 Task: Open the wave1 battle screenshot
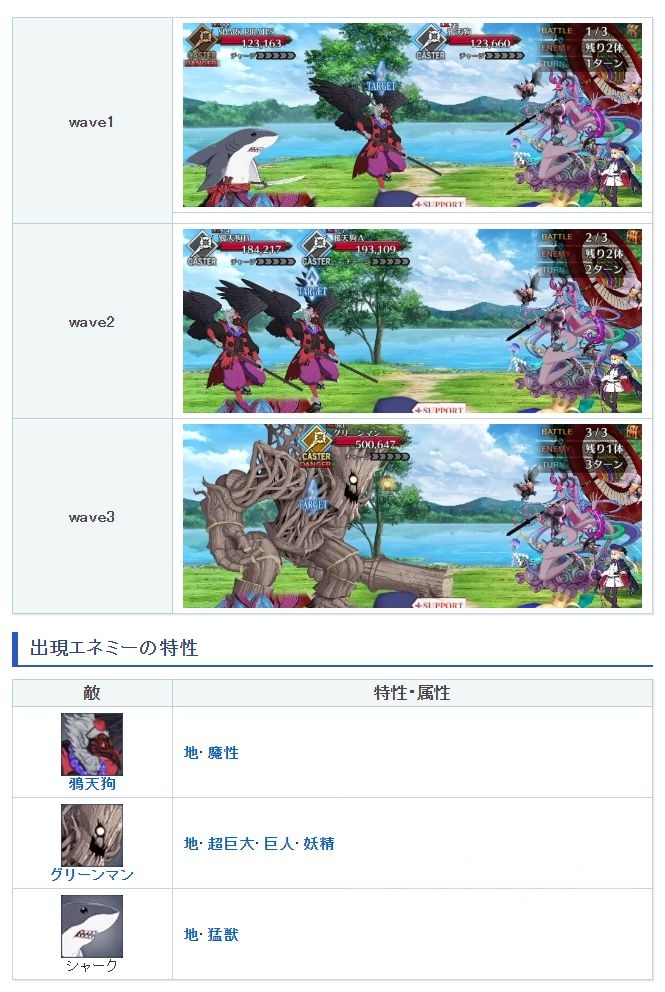pos(413,115)
